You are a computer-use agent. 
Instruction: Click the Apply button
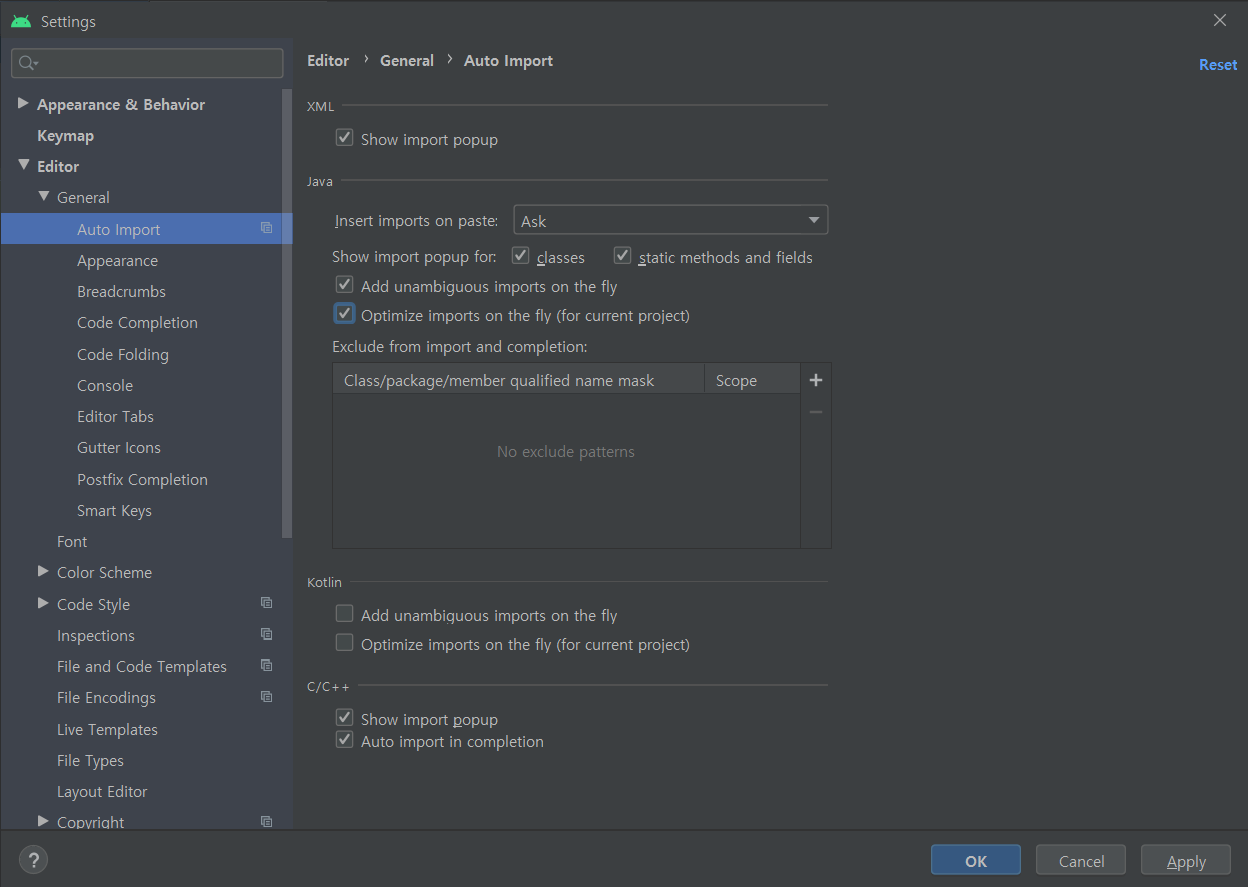point(1186,860)
